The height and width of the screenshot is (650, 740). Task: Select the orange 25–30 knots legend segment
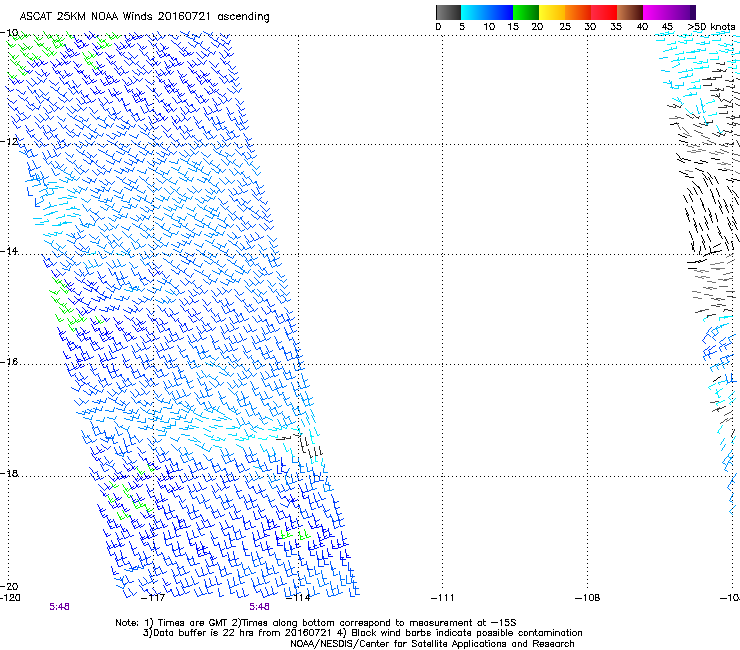pyautogui.click(x=578, y=12)
